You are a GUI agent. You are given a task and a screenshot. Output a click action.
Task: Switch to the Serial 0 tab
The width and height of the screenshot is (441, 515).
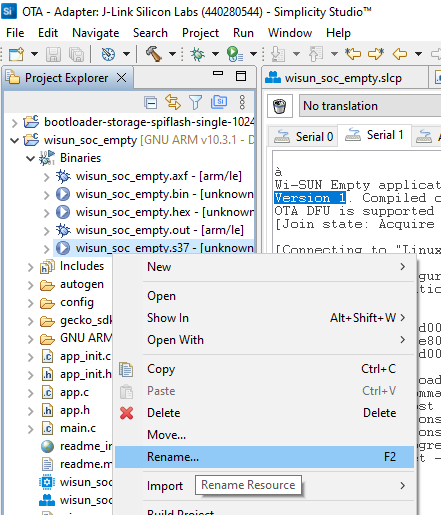[303, 136]
